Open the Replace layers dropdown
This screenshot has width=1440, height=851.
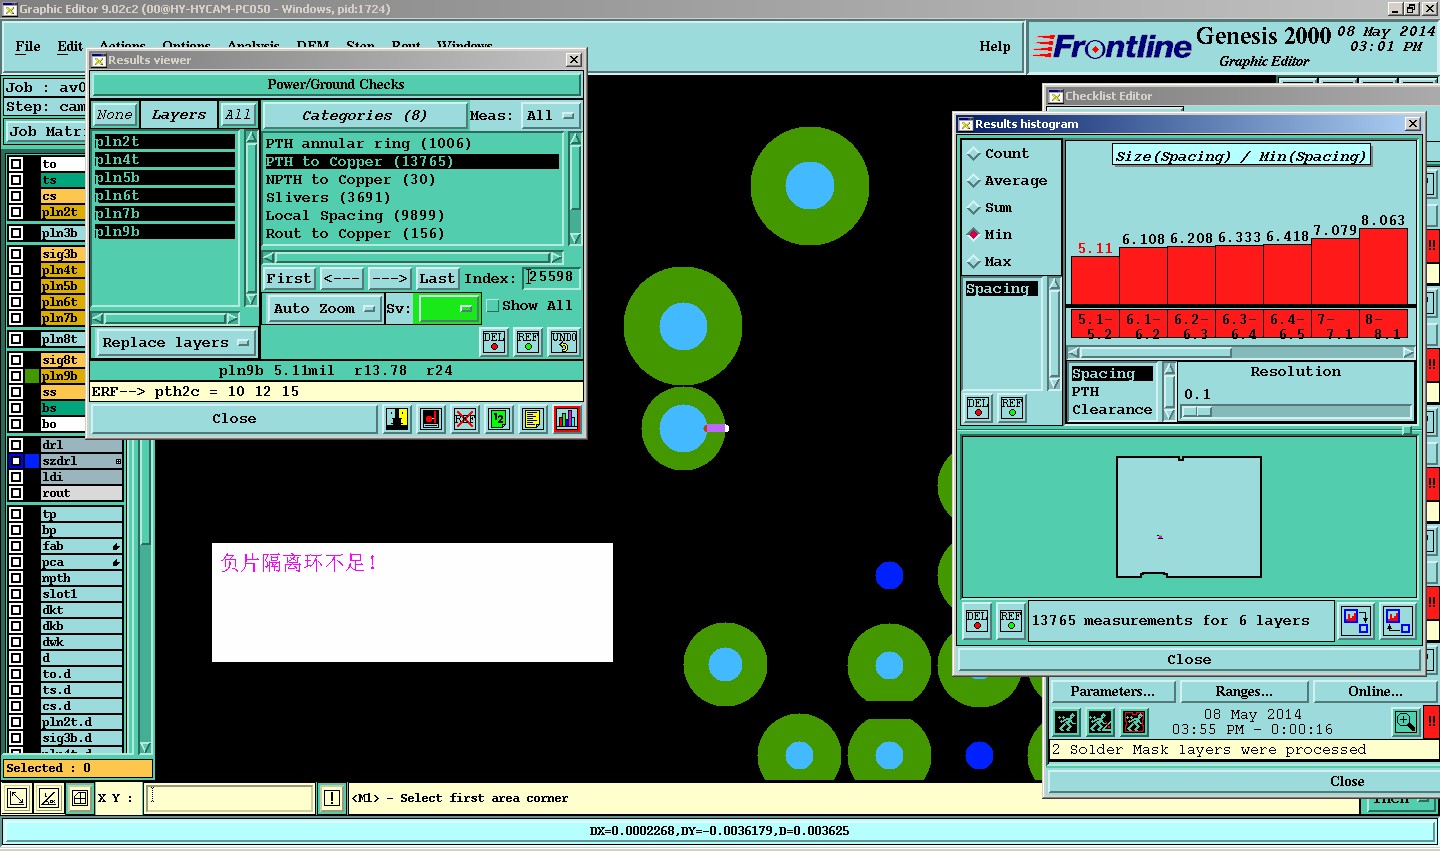pos(174,343)
